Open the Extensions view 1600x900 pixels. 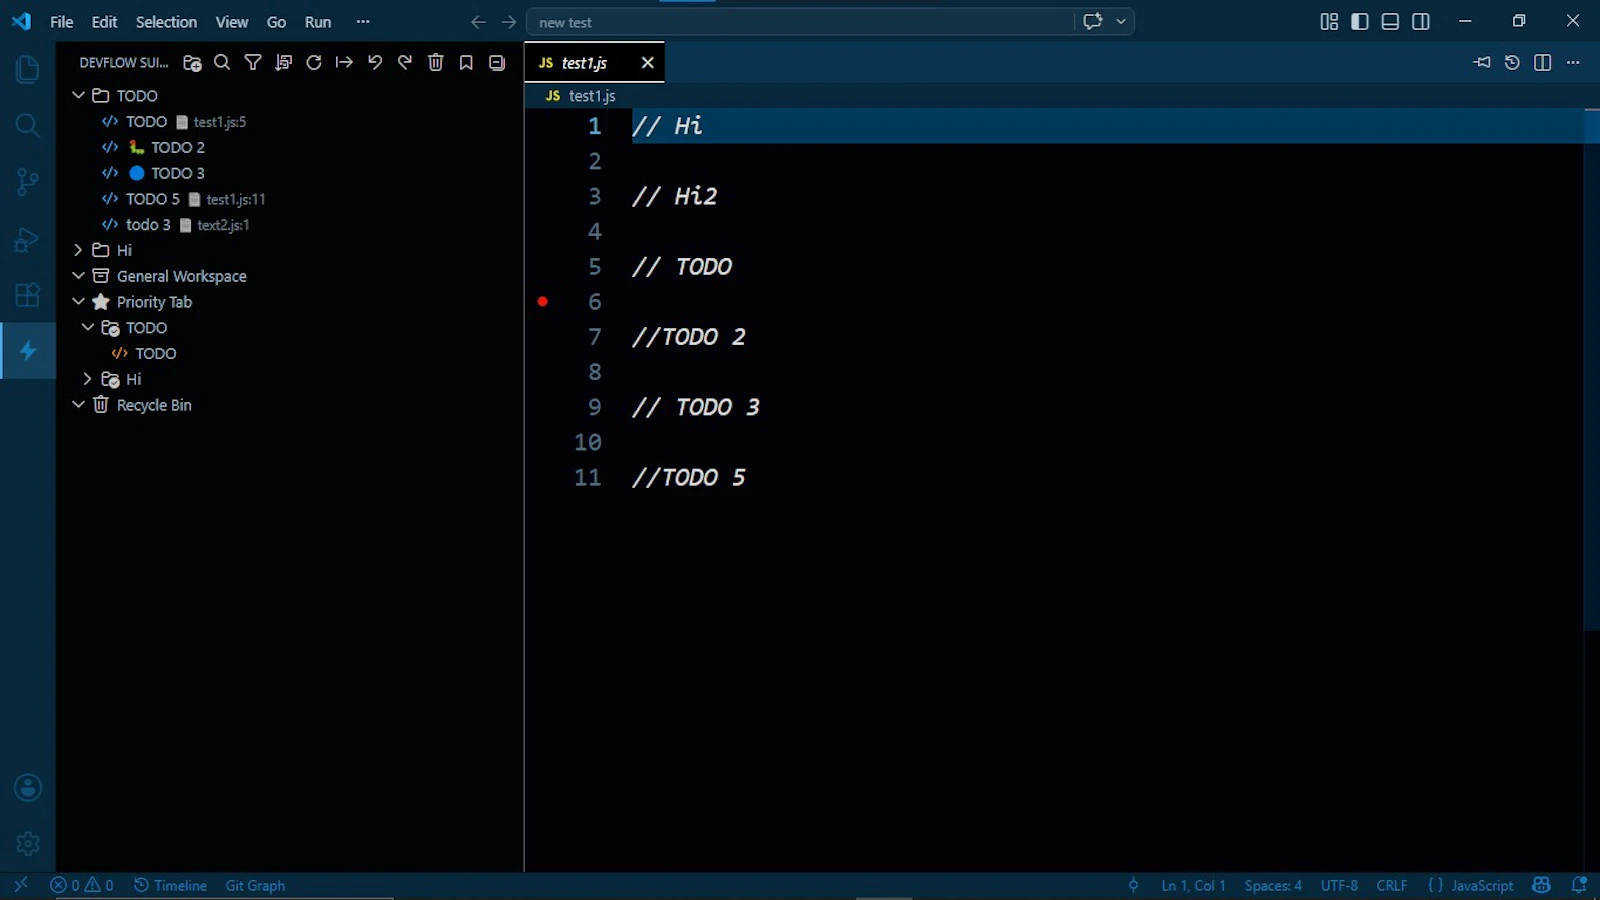[27, 295]
